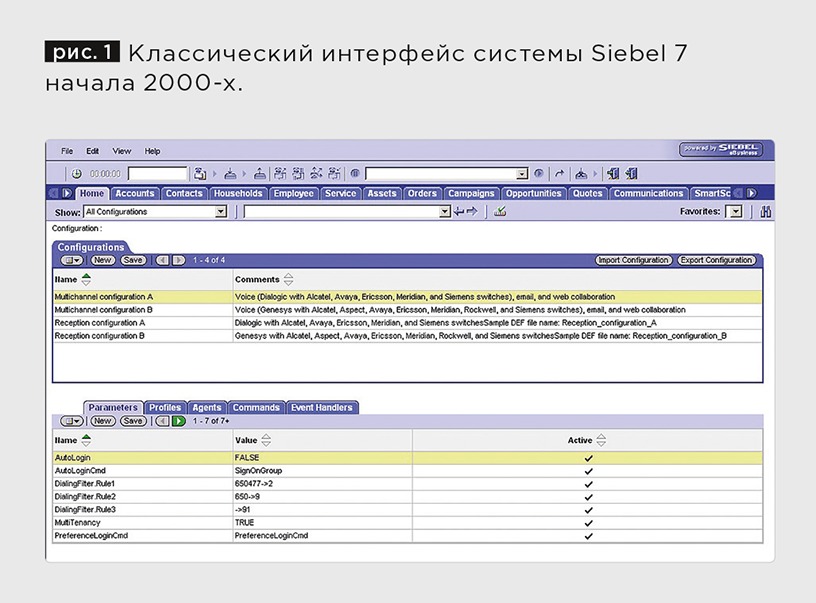
Task: Click the Release Work Item icon
Action: (x=260, y=174)
